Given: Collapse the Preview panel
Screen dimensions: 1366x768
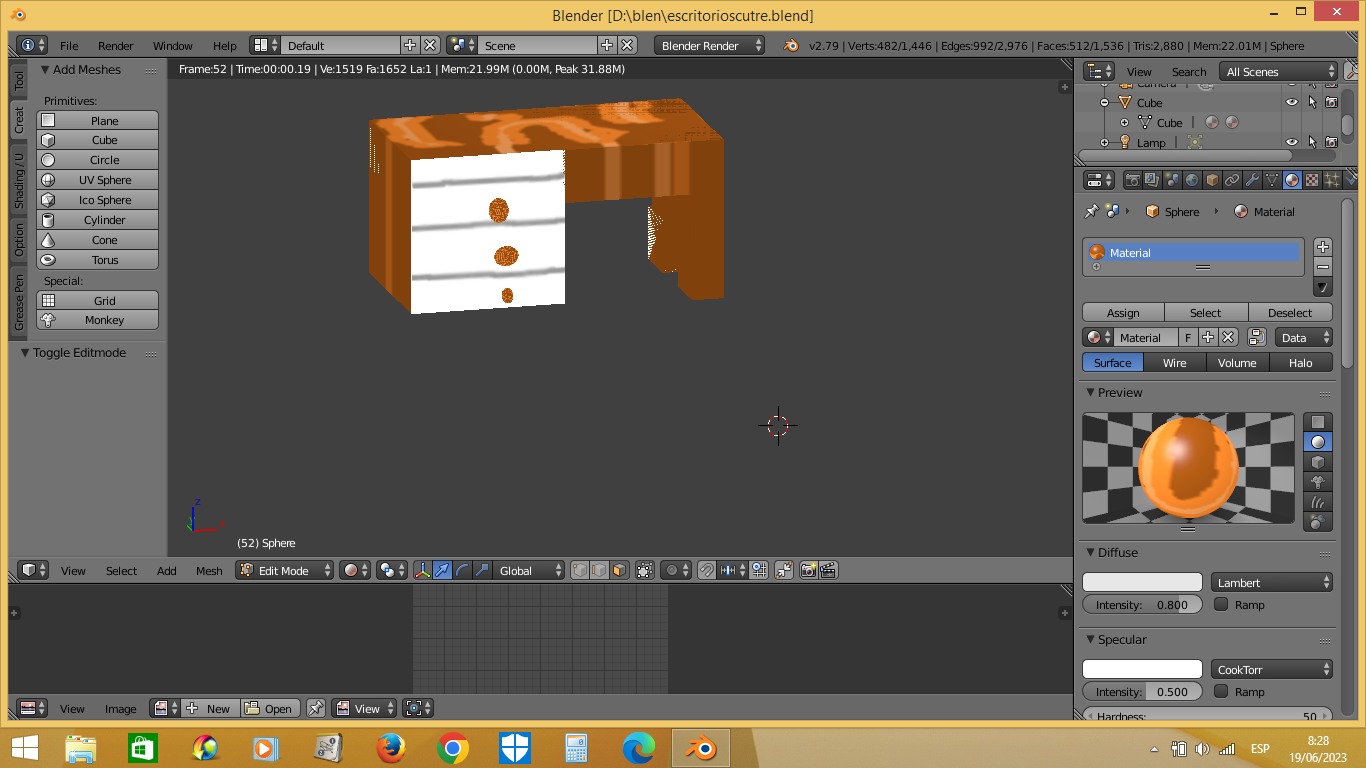Looking at the screenshot, I should pyautogui.click(x=1091, y=392).
